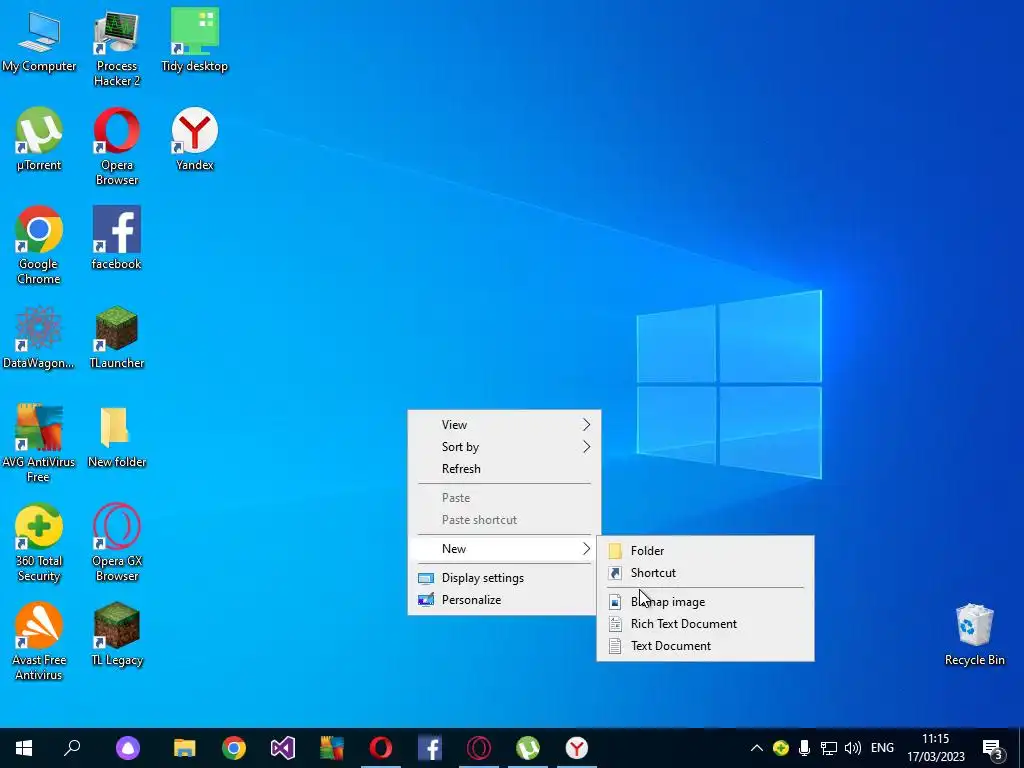Open Display settings from context menu

coord(504,578)
